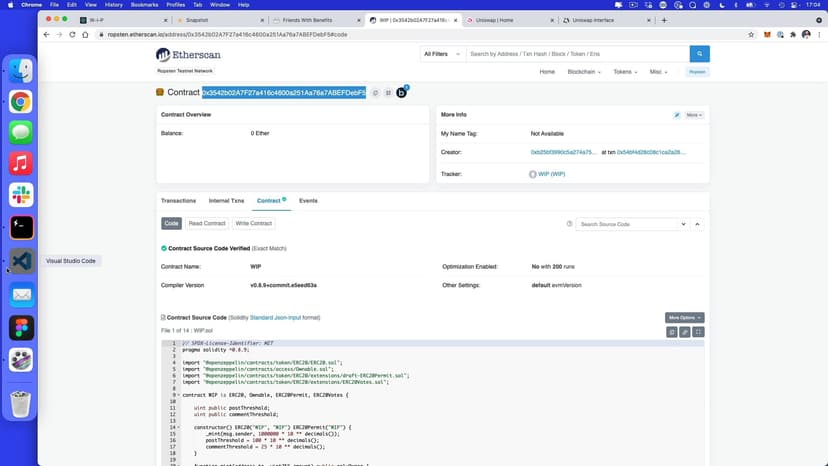Screen dimensions: 828x466
Task: Expand the More Options dropdown
Action: (x=685, y=317)
